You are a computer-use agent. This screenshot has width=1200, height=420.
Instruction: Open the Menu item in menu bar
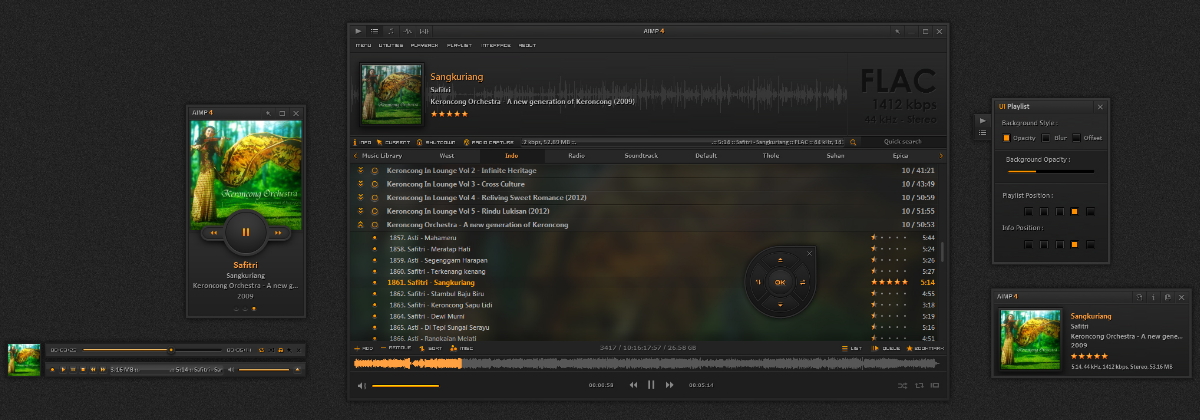point(363,45)
